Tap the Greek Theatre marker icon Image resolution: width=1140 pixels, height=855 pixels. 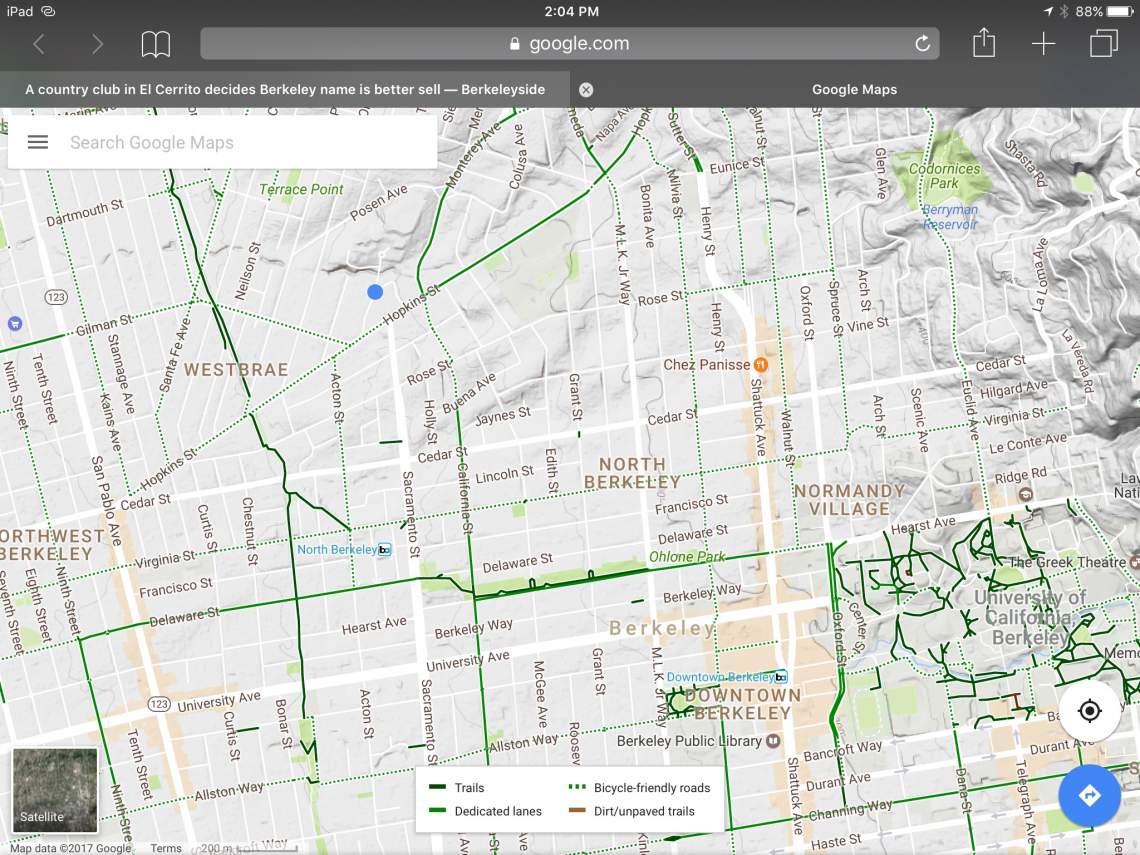[1134, 562]
